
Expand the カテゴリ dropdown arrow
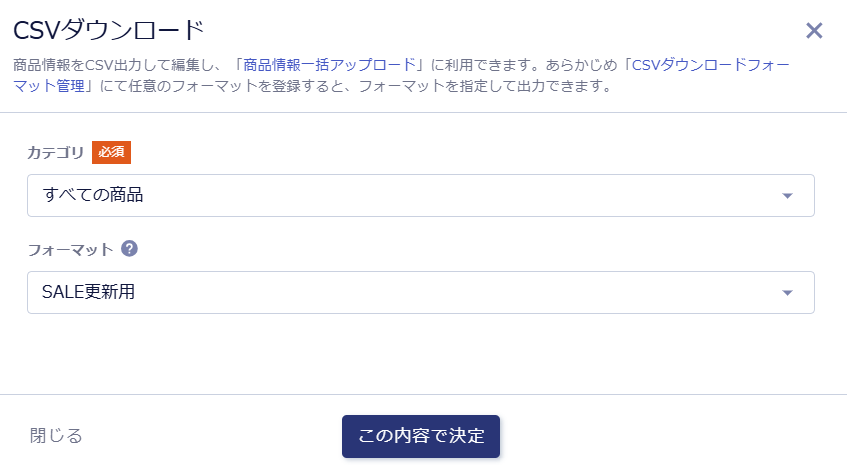click(787, 196)
